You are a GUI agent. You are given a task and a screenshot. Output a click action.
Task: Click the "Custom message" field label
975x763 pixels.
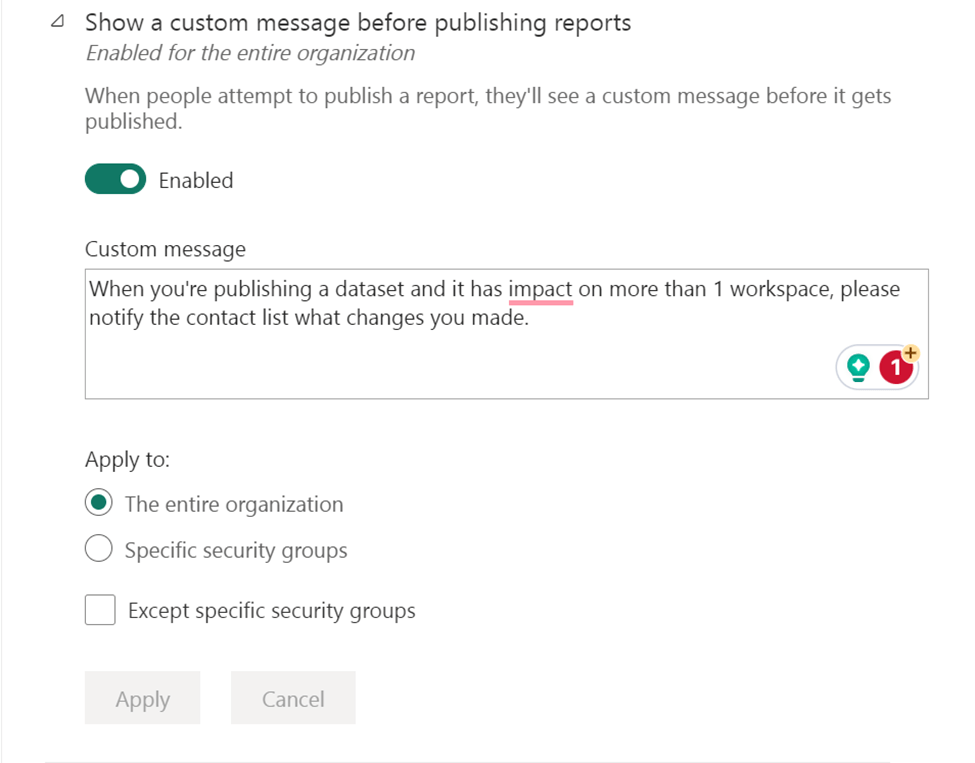click(165, 249)
